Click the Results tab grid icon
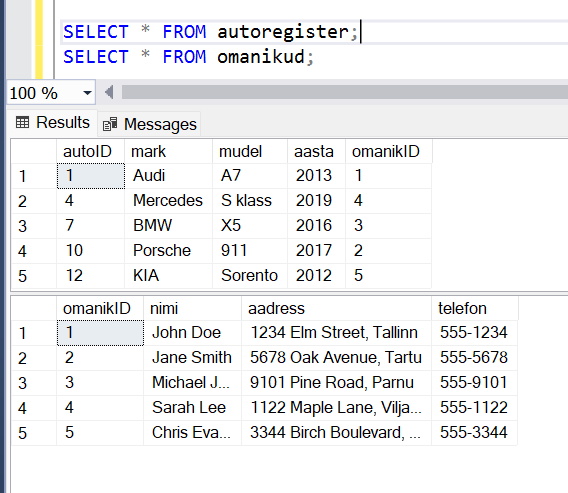 click(22, 122)
